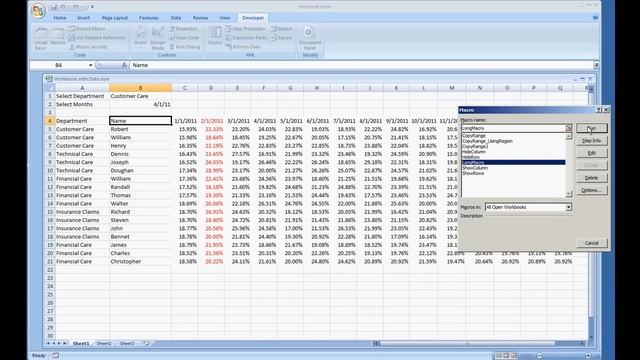Open the XML Source pane
This screenshot has height=360, width=640.
215,36
